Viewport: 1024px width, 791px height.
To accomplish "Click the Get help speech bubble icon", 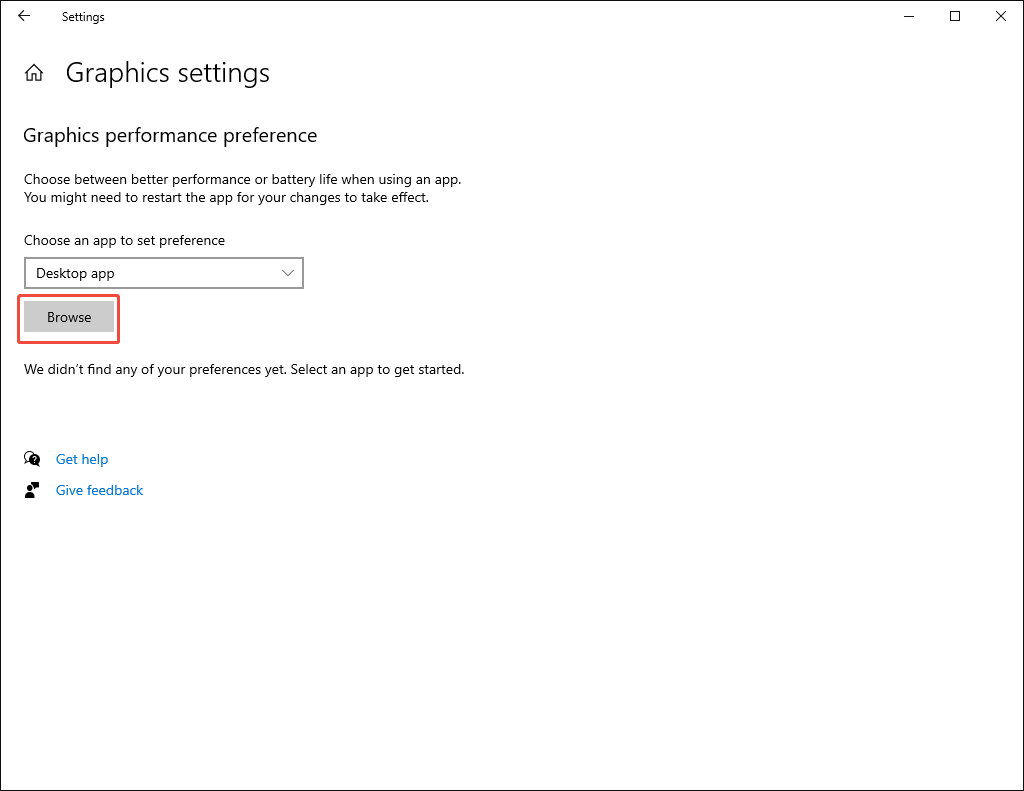I will [31, 458].
